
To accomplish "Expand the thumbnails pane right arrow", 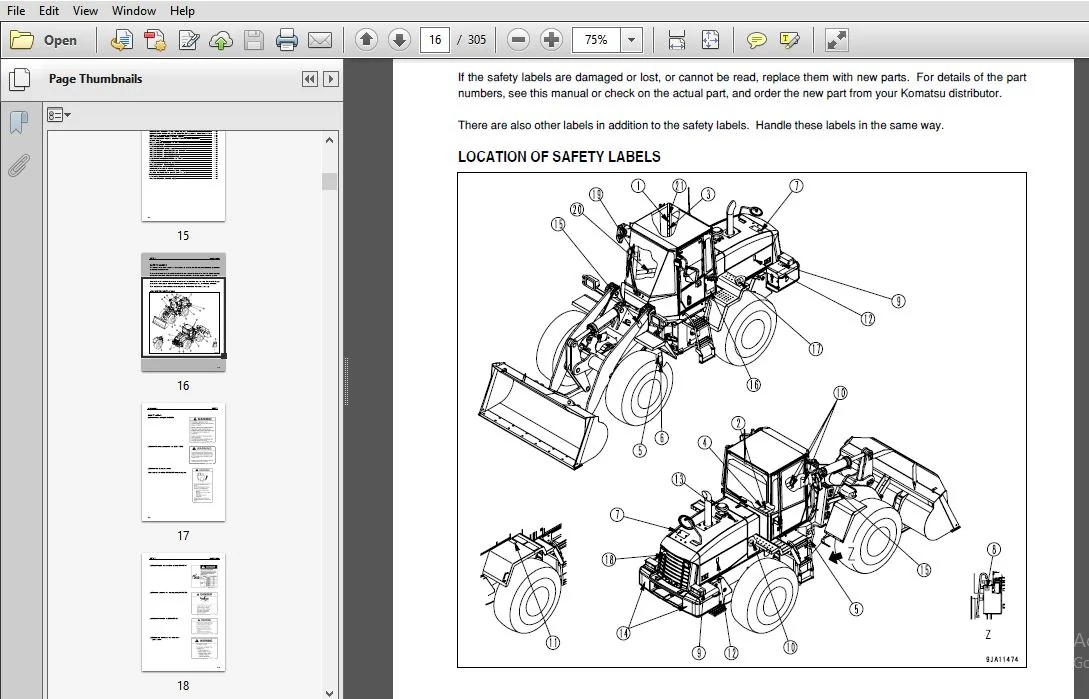I will (x=331, y=79).
